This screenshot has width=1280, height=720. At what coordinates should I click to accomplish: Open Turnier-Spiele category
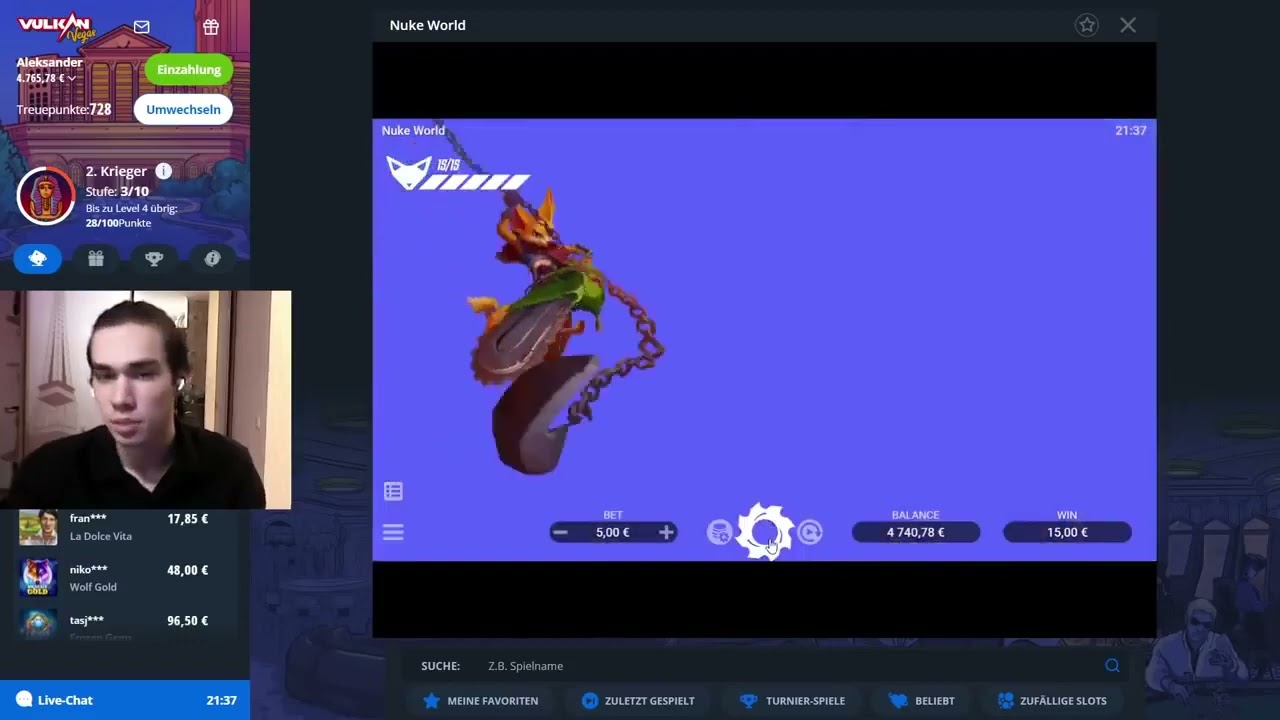pos(792,701)
